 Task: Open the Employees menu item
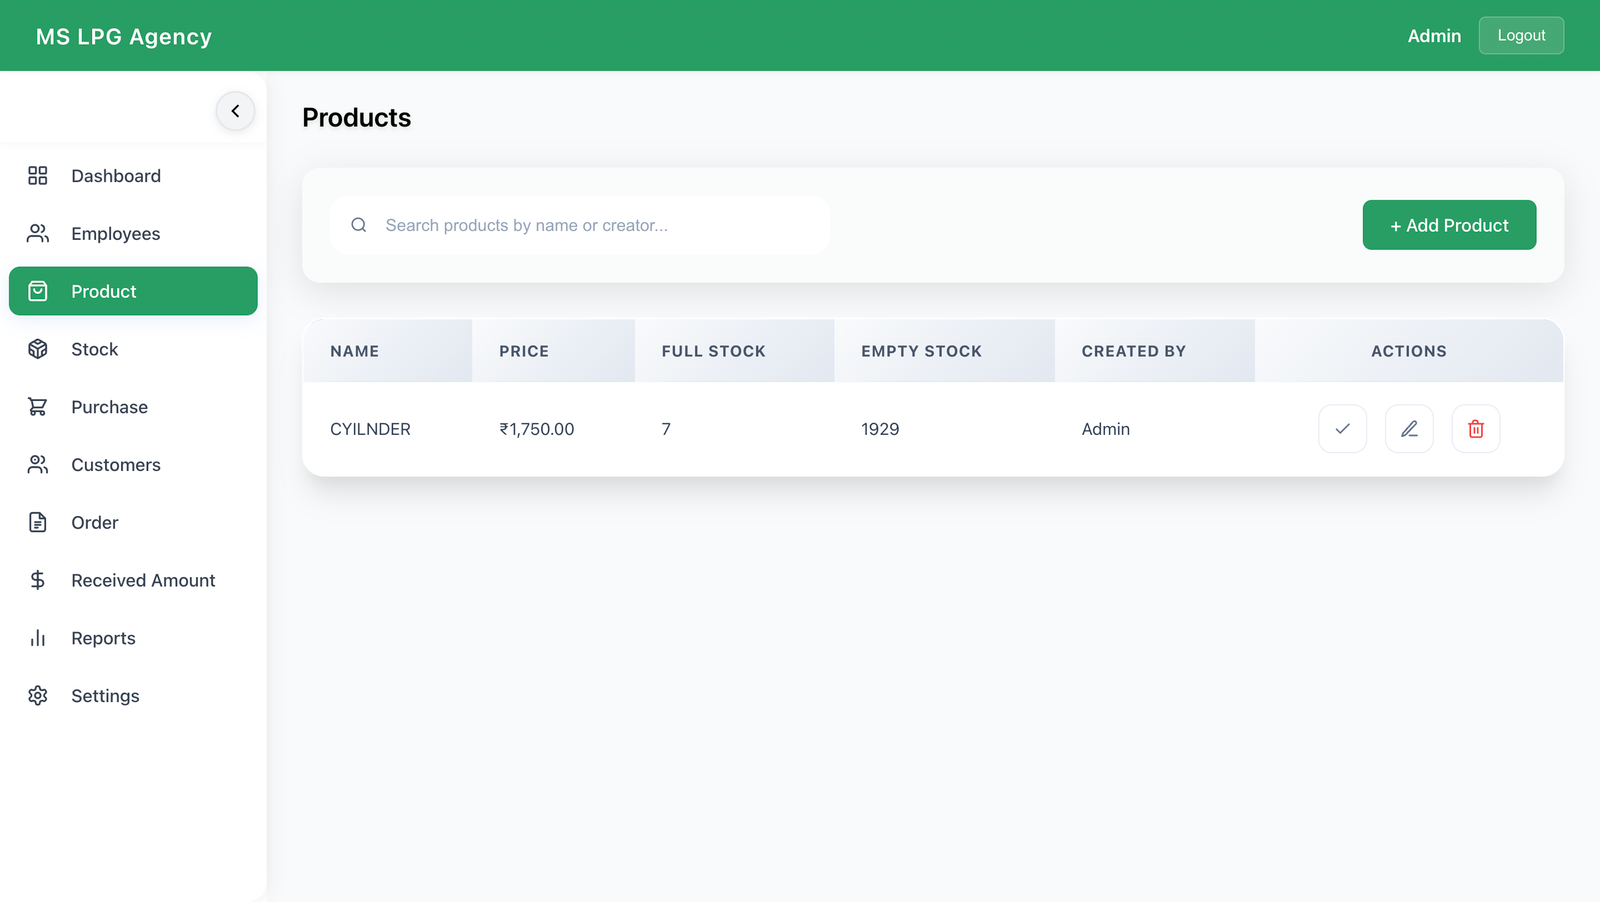pos(133,233)
